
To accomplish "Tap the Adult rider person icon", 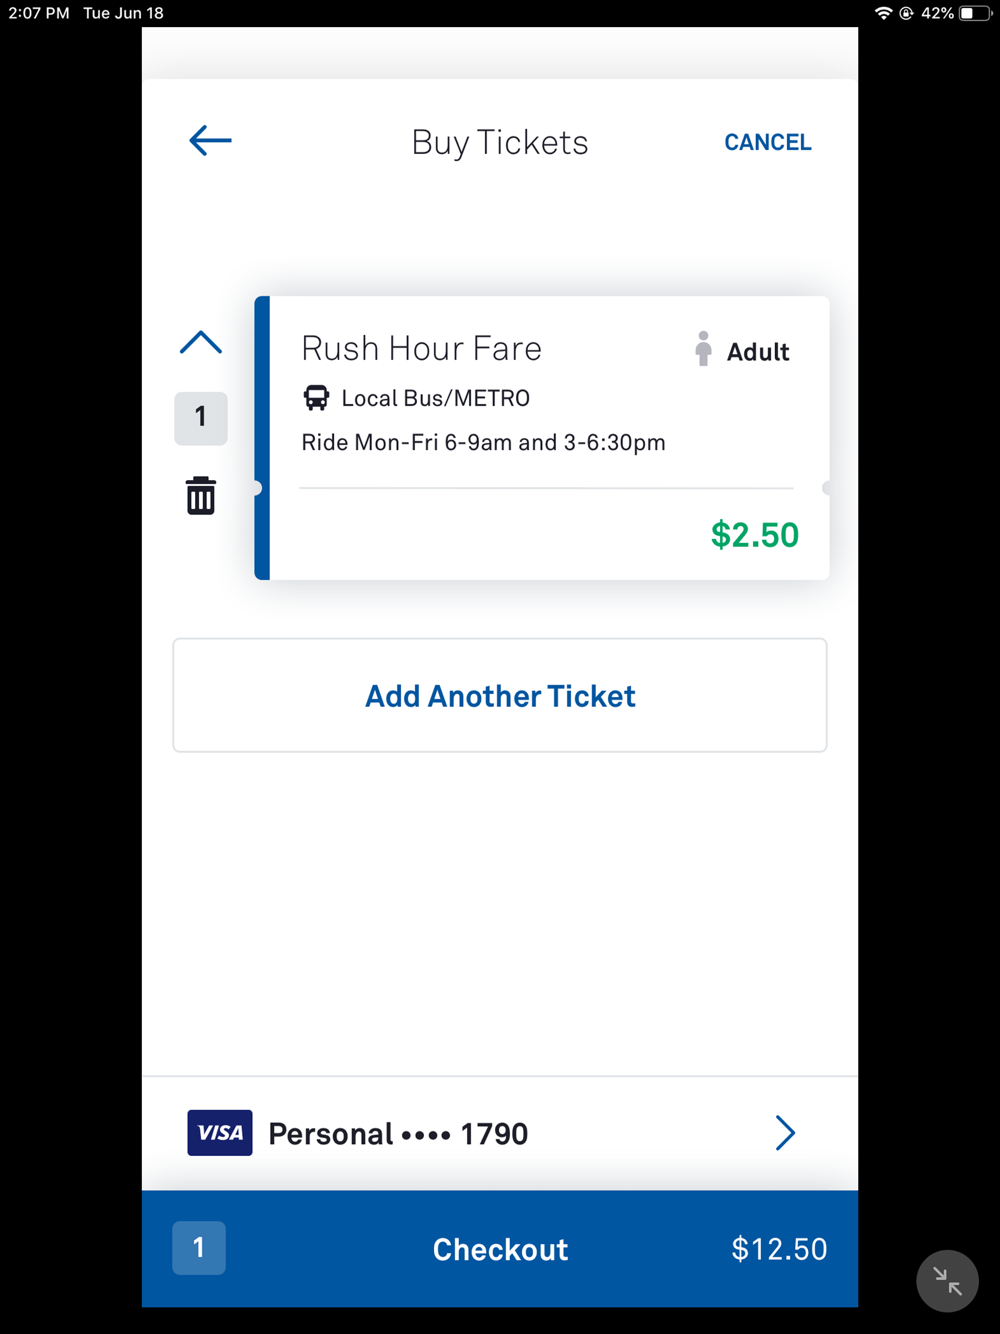I will pyautogui.click(x=703, y=349).
